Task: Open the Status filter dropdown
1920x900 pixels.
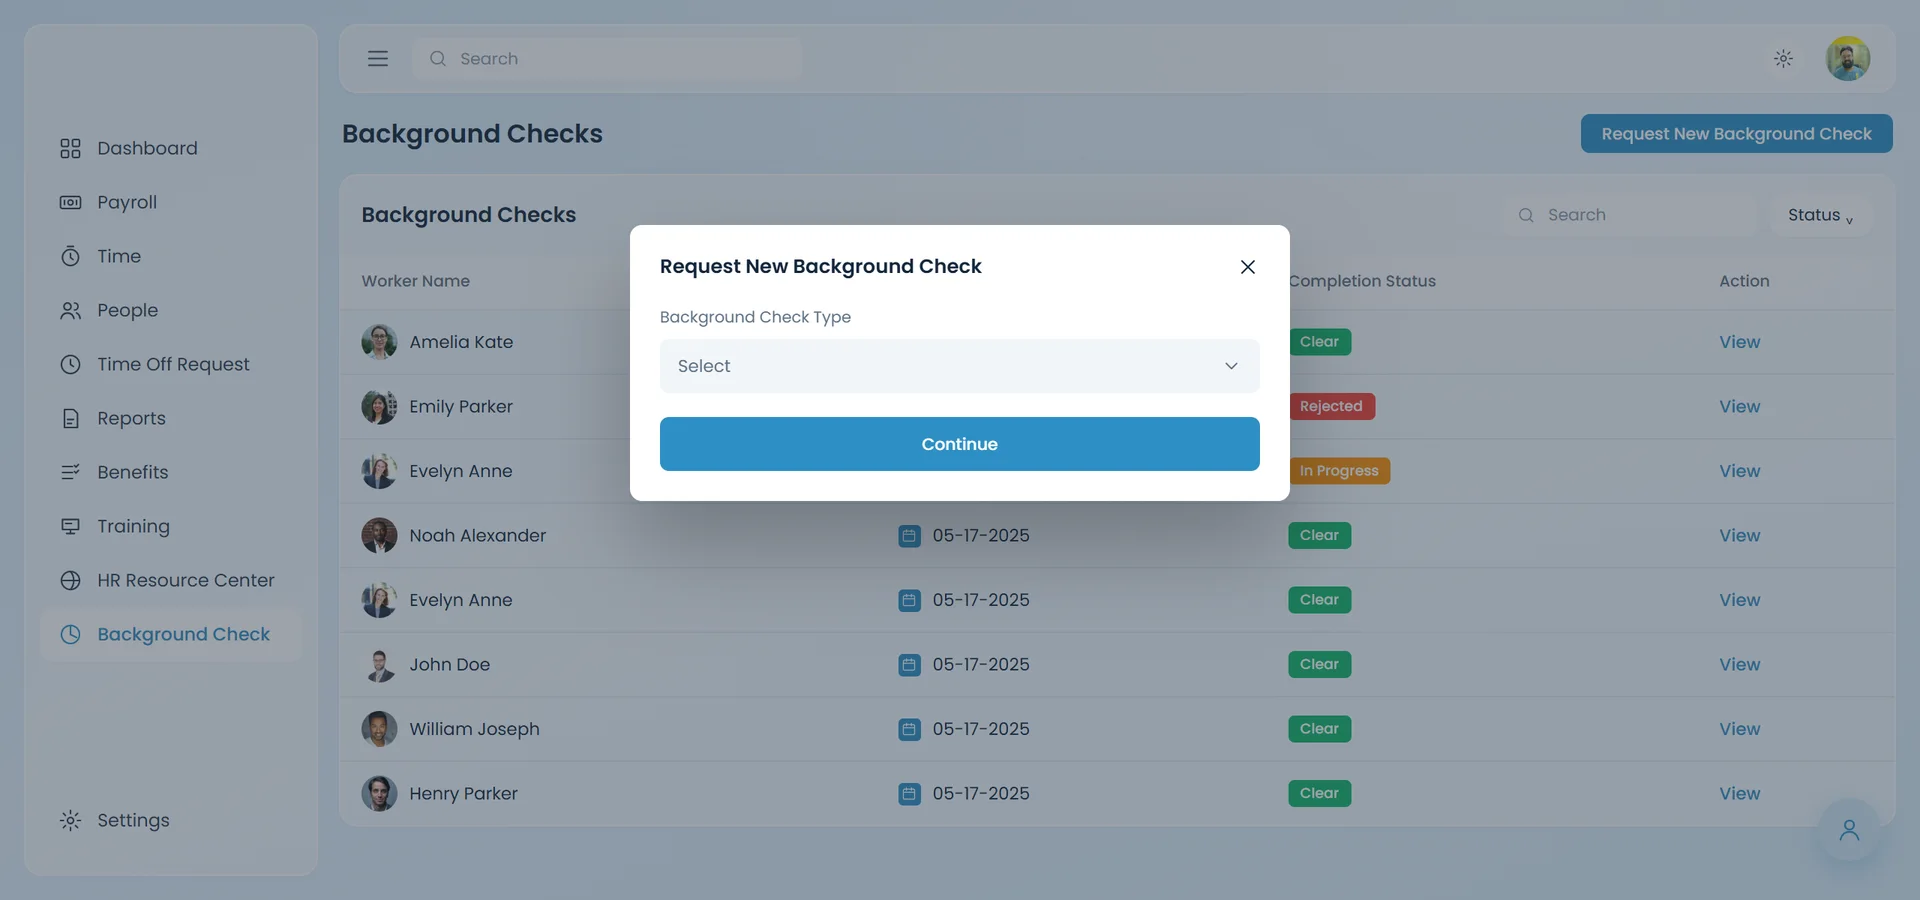Action: click(x=1820, y=215)
